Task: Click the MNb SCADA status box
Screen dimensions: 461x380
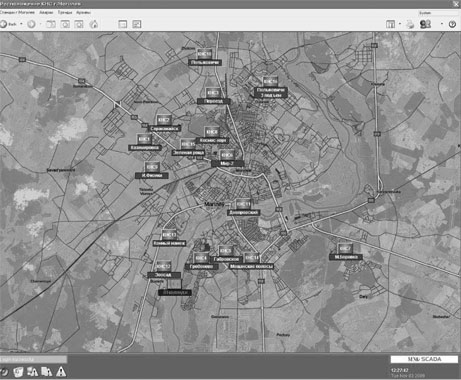Action: tap(424, 359)
